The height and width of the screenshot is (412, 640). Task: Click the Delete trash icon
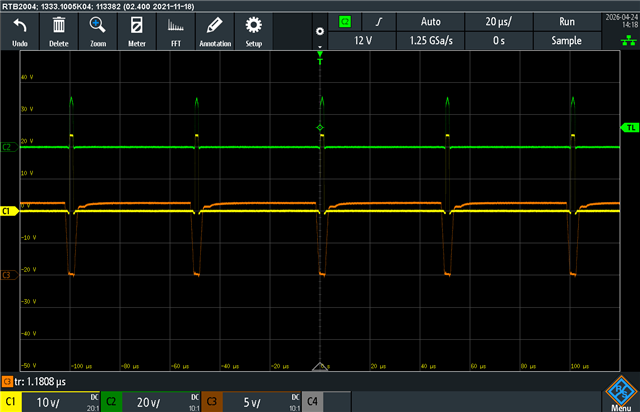click(59, 31)
